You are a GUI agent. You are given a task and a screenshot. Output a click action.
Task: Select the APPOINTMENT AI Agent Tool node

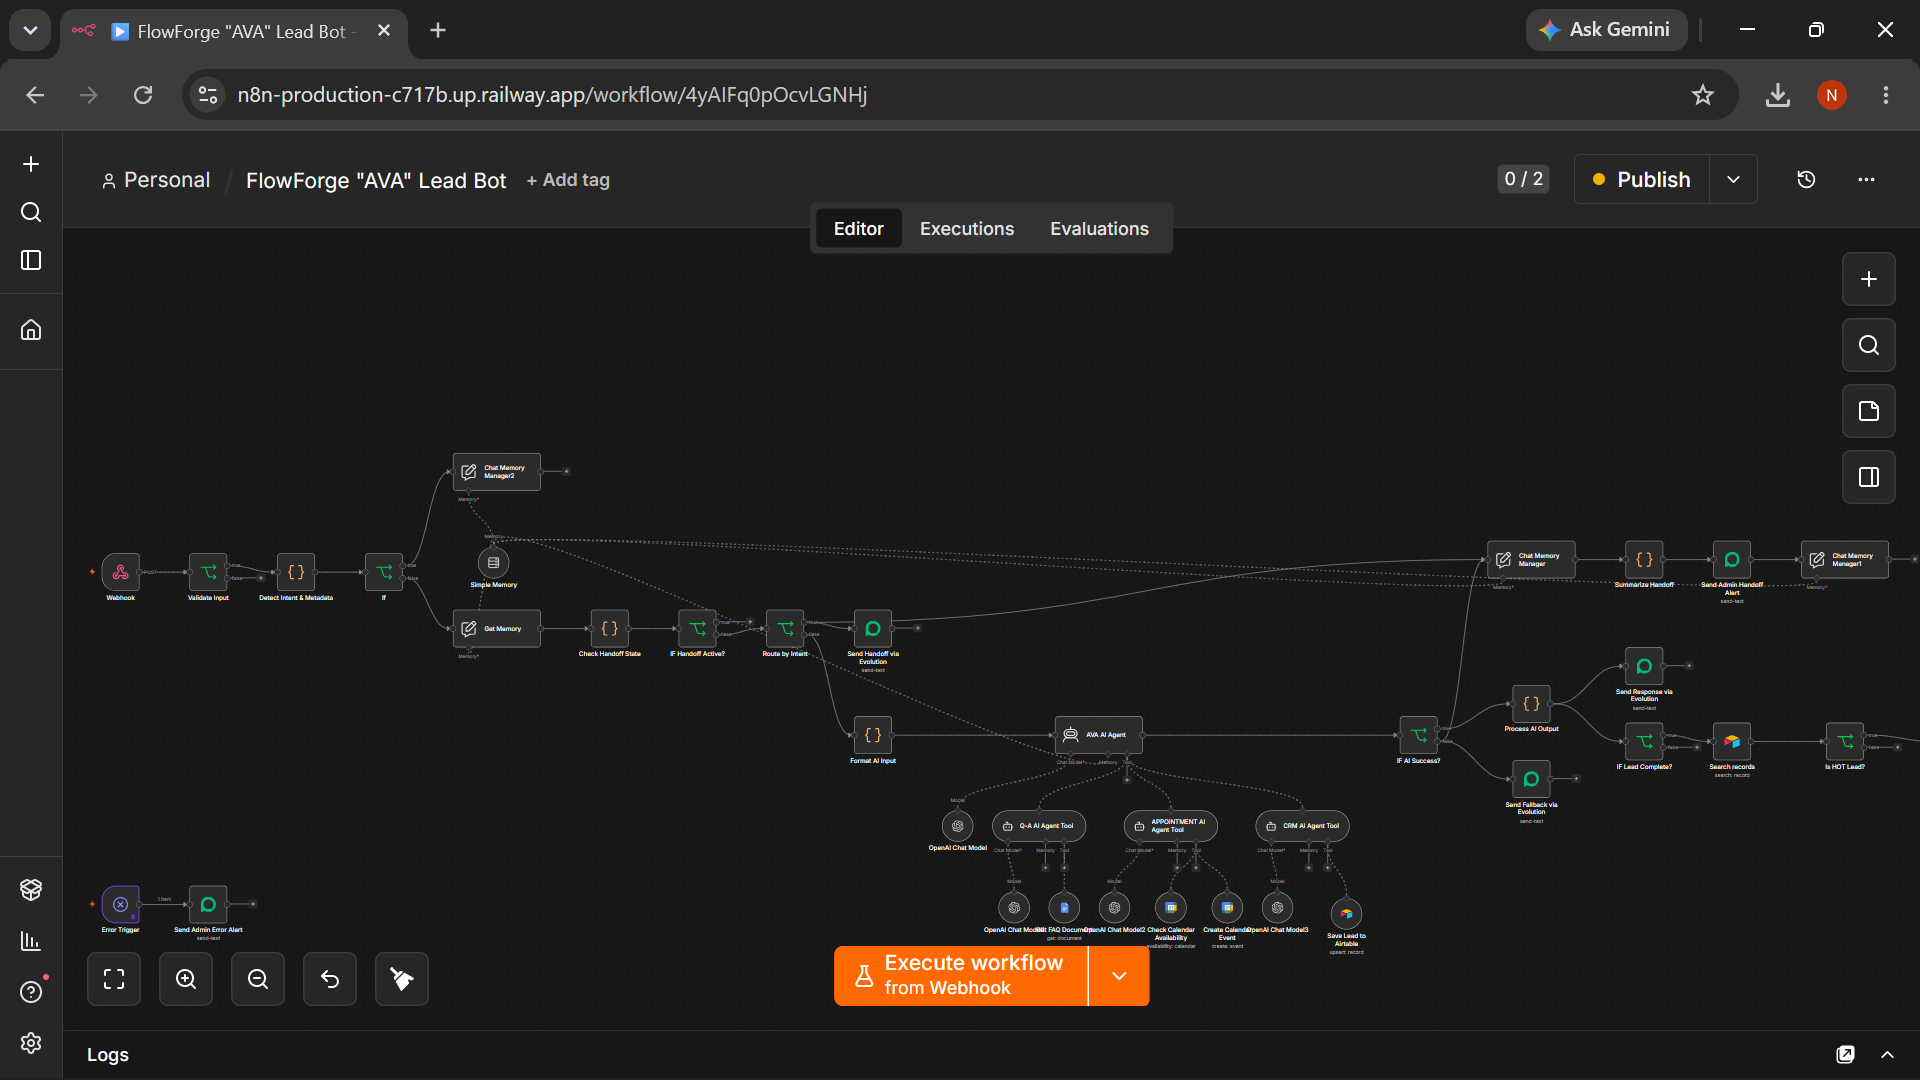click(1171, 826)
